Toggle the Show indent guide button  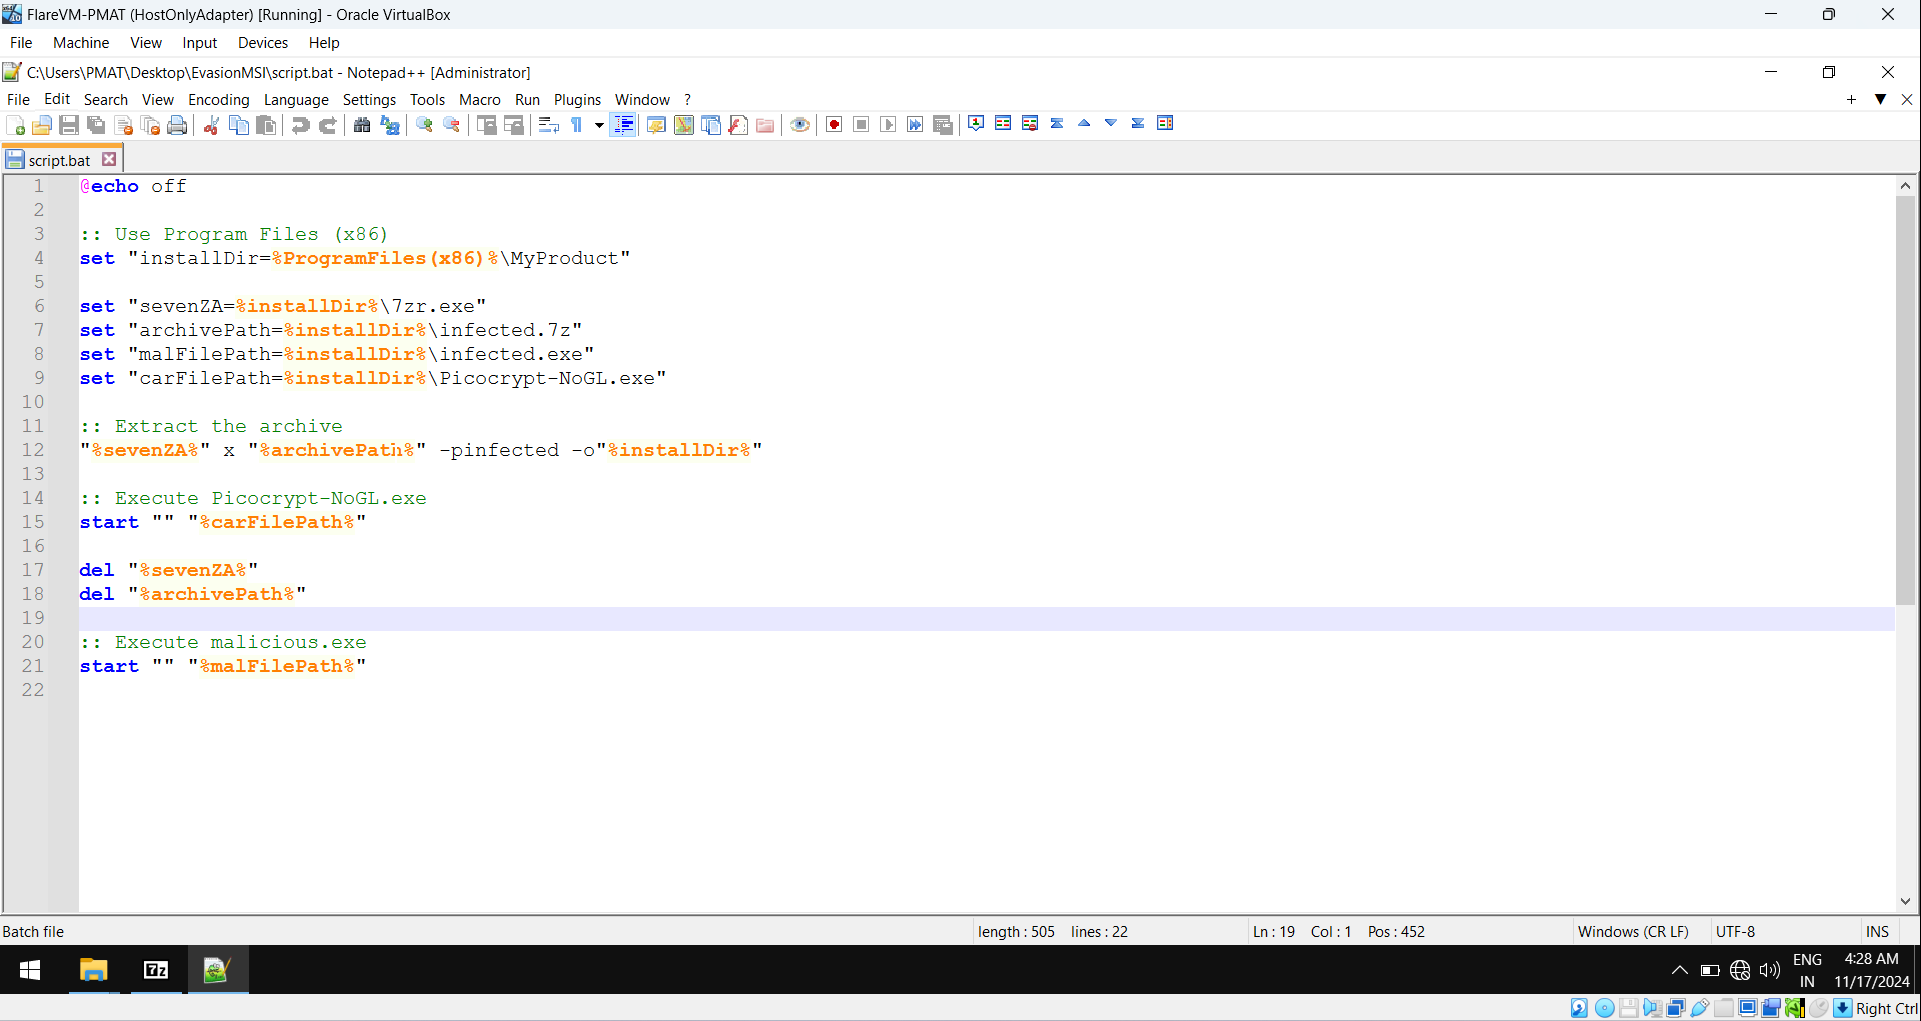tap(623, 125)
